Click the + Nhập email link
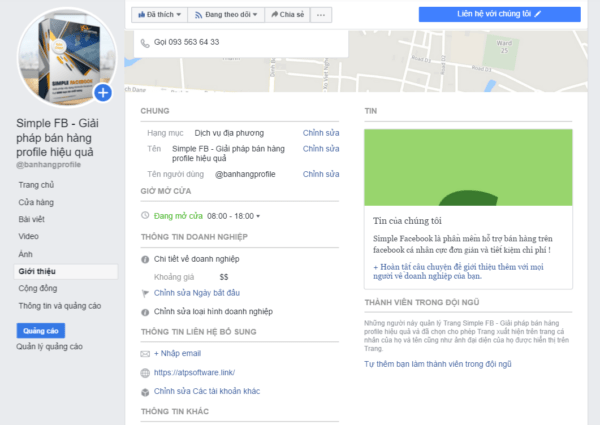The width and height of the screenshot is (600, 425). pyautogui.click(x=177, y=353)
